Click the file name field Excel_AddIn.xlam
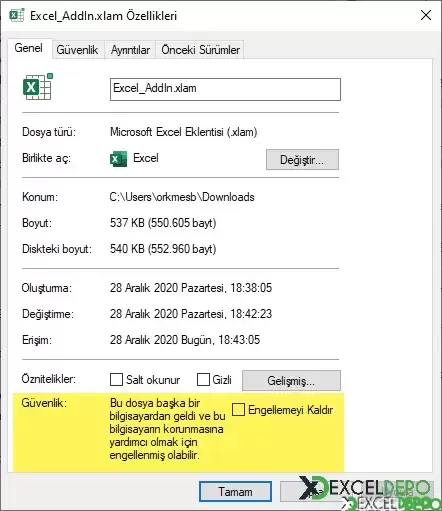Image resolution: width=442 pixels, height=511 pixels. 225,89
